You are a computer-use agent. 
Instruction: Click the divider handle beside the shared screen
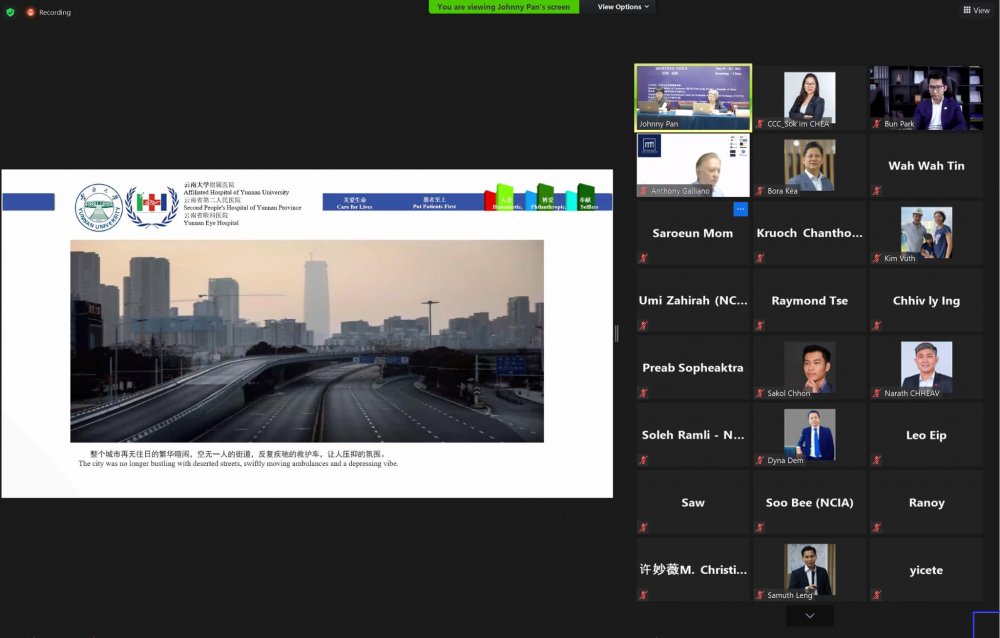616,334
